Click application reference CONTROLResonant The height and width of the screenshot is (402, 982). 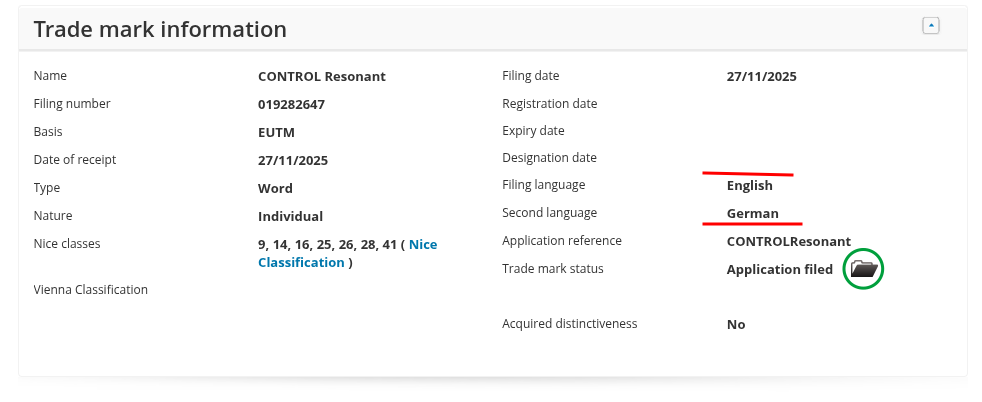[788, 241]
